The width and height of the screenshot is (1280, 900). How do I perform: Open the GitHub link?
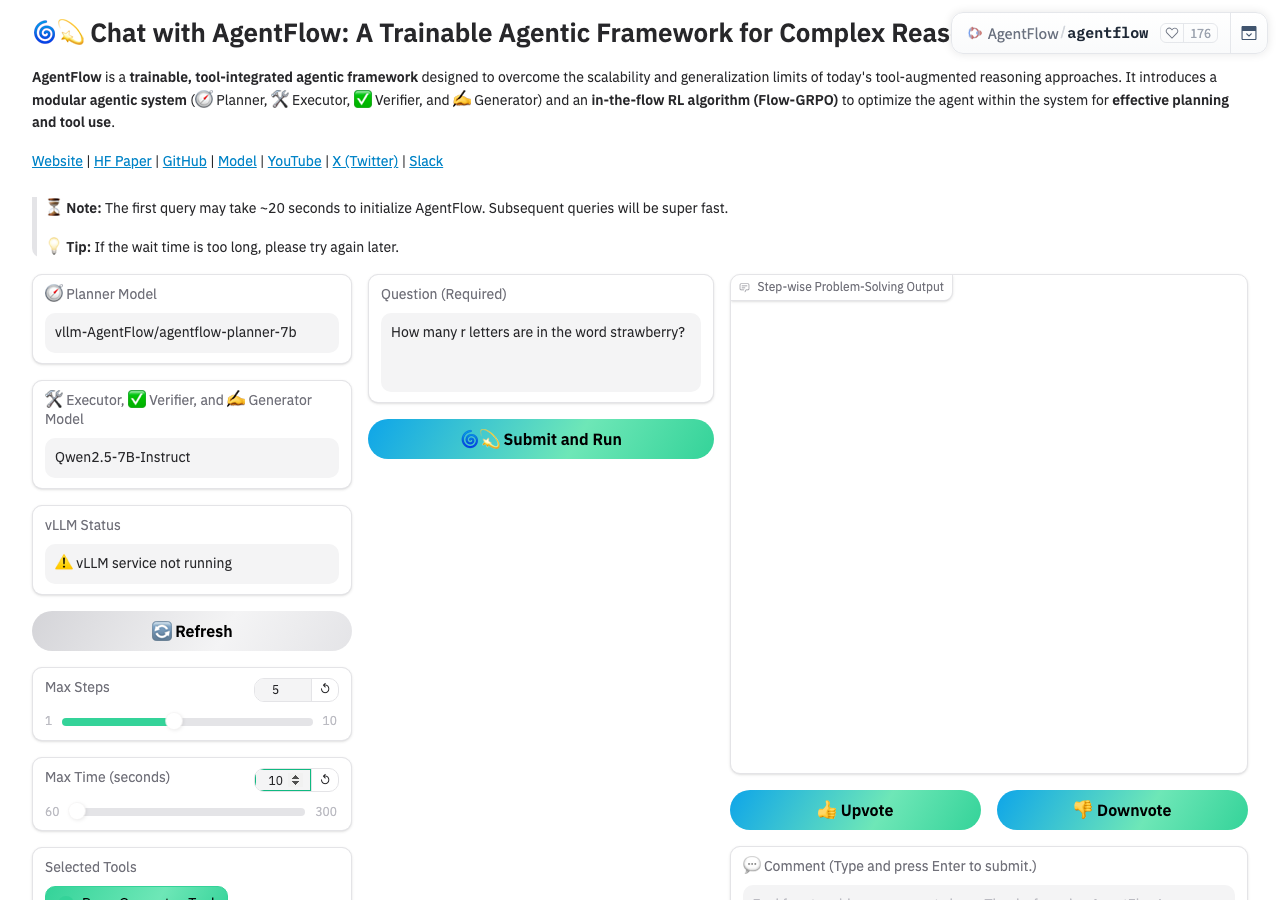[185, 161]
